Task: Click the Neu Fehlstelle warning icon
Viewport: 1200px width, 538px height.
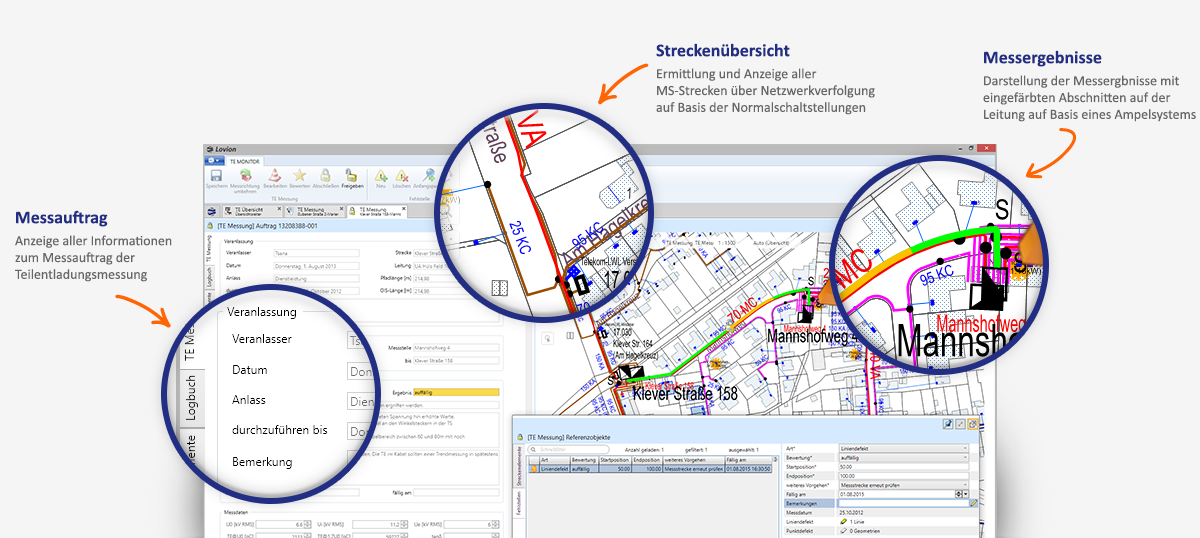Action: coord(381,176)
